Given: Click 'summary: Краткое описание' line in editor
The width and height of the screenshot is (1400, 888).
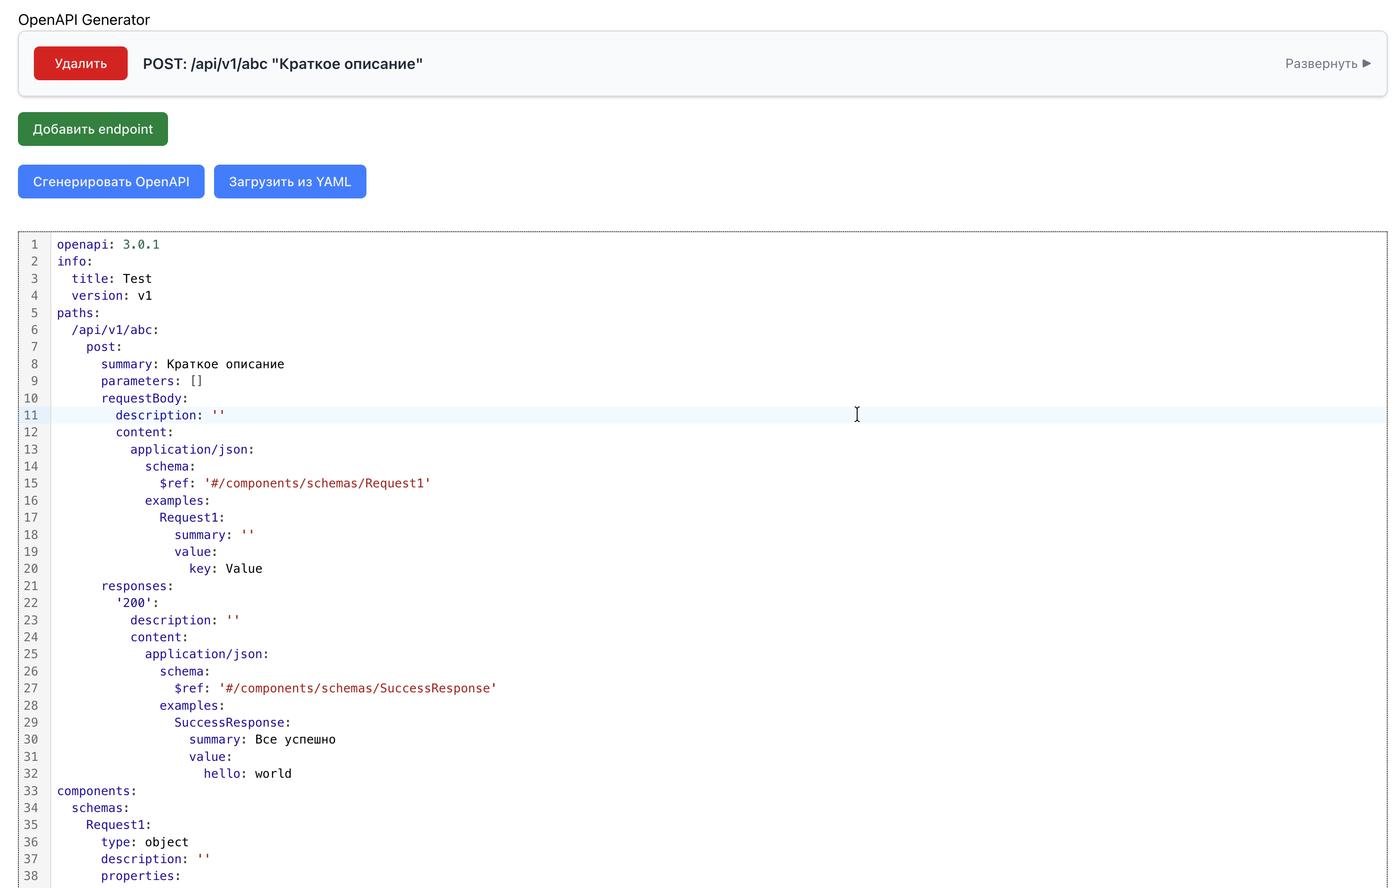Looking at the screenshot, I should coord(192,364).
